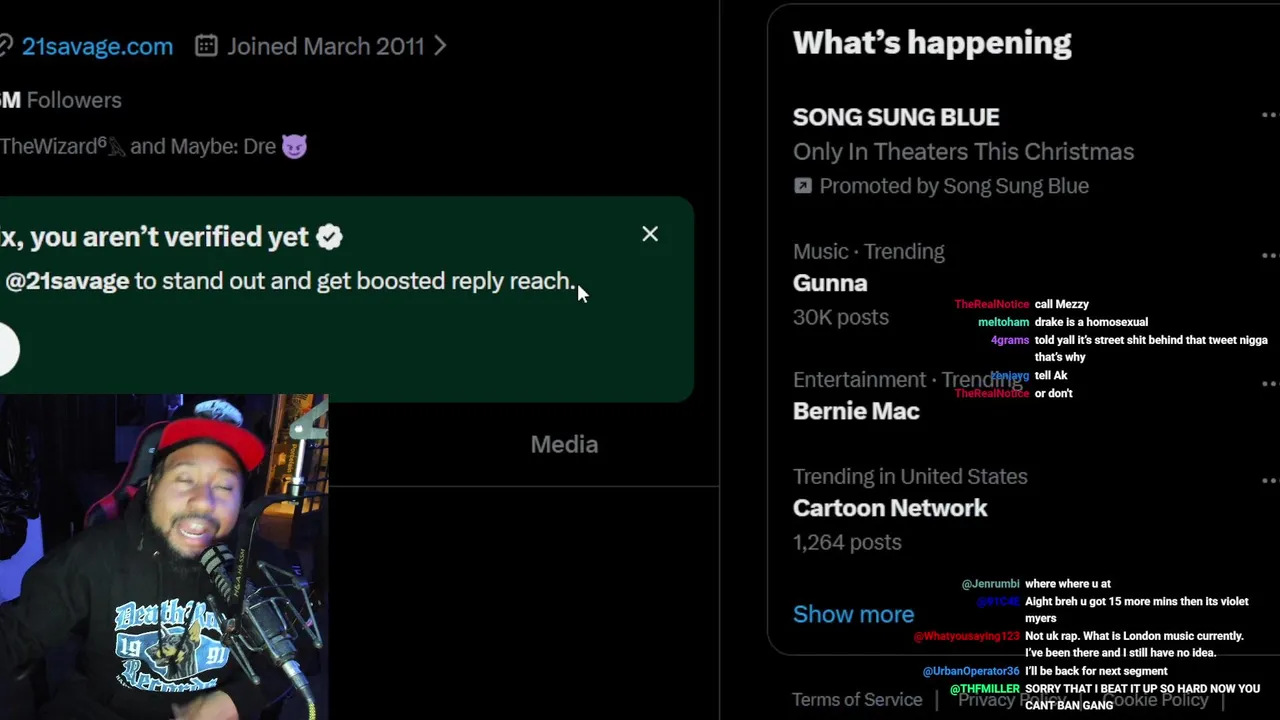Image resolution: width=1280 pixels, height=720 pixels.
Task: Click the verified badge in the banner heading
Action: tap(329, 236)
